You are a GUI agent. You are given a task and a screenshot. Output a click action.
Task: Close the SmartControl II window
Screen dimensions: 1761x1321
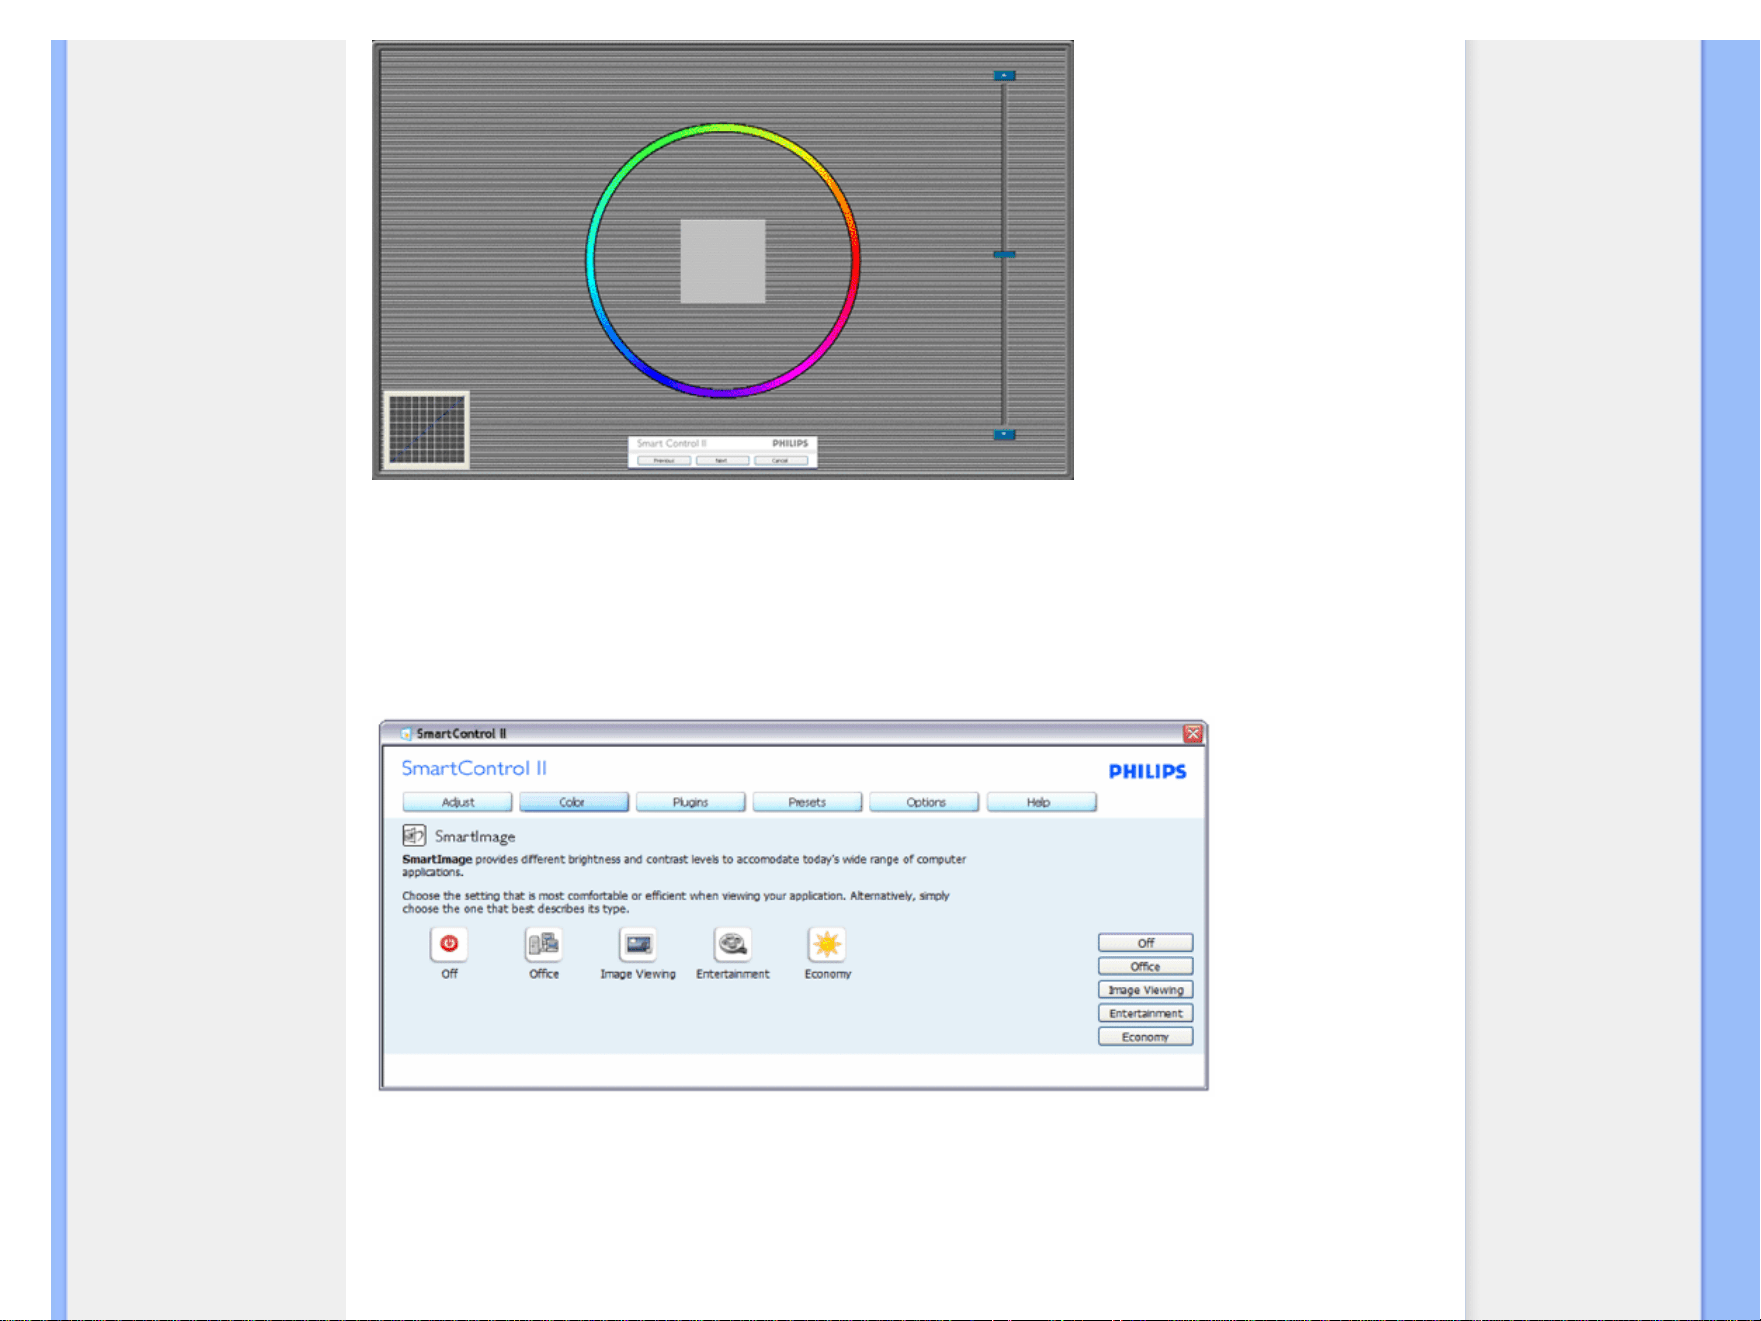pos(1192,733)
